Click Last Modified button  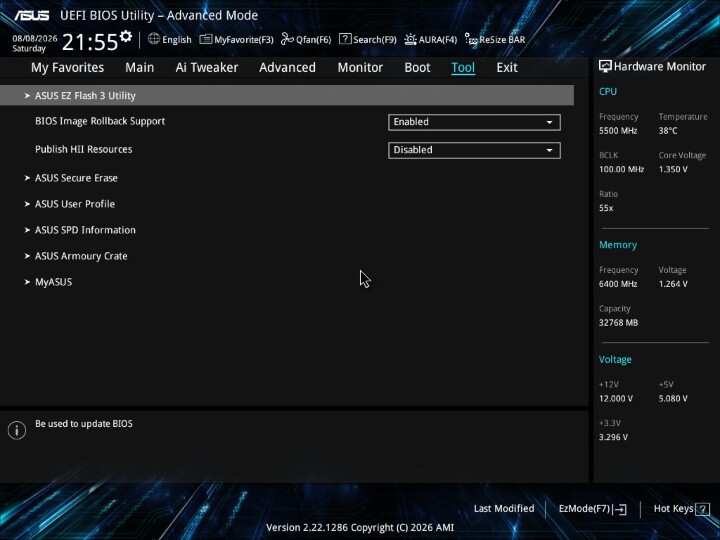pos(504,509)
